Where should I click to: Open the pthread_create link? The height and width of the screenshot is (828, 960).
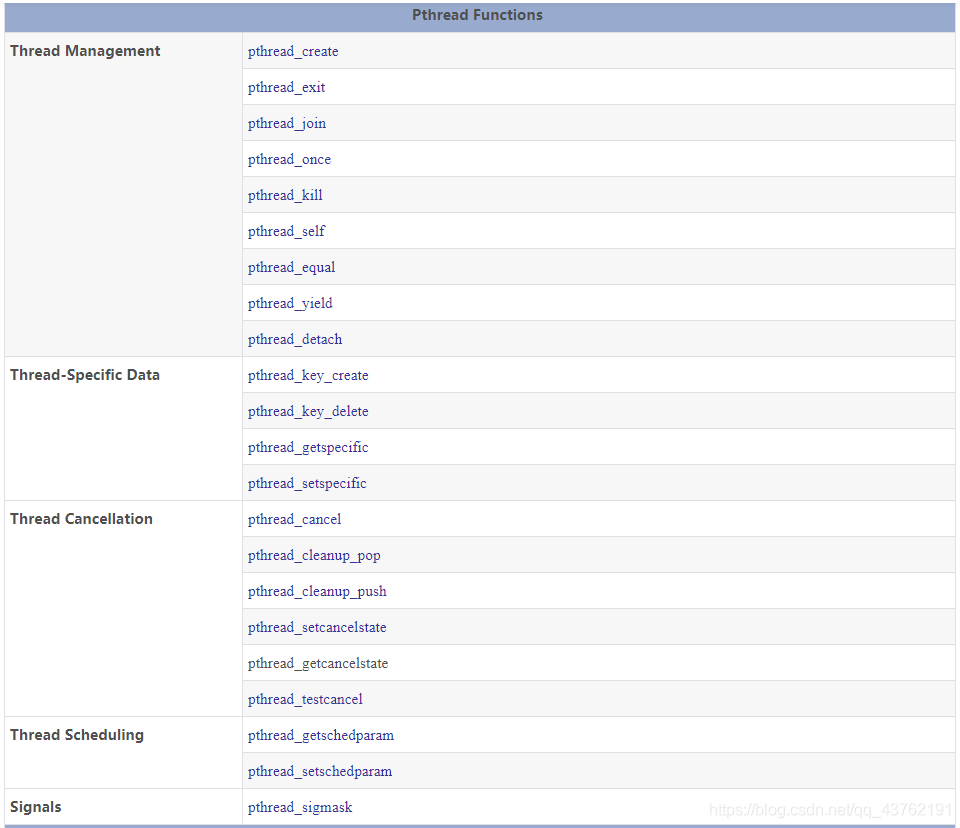coord(293,51)
